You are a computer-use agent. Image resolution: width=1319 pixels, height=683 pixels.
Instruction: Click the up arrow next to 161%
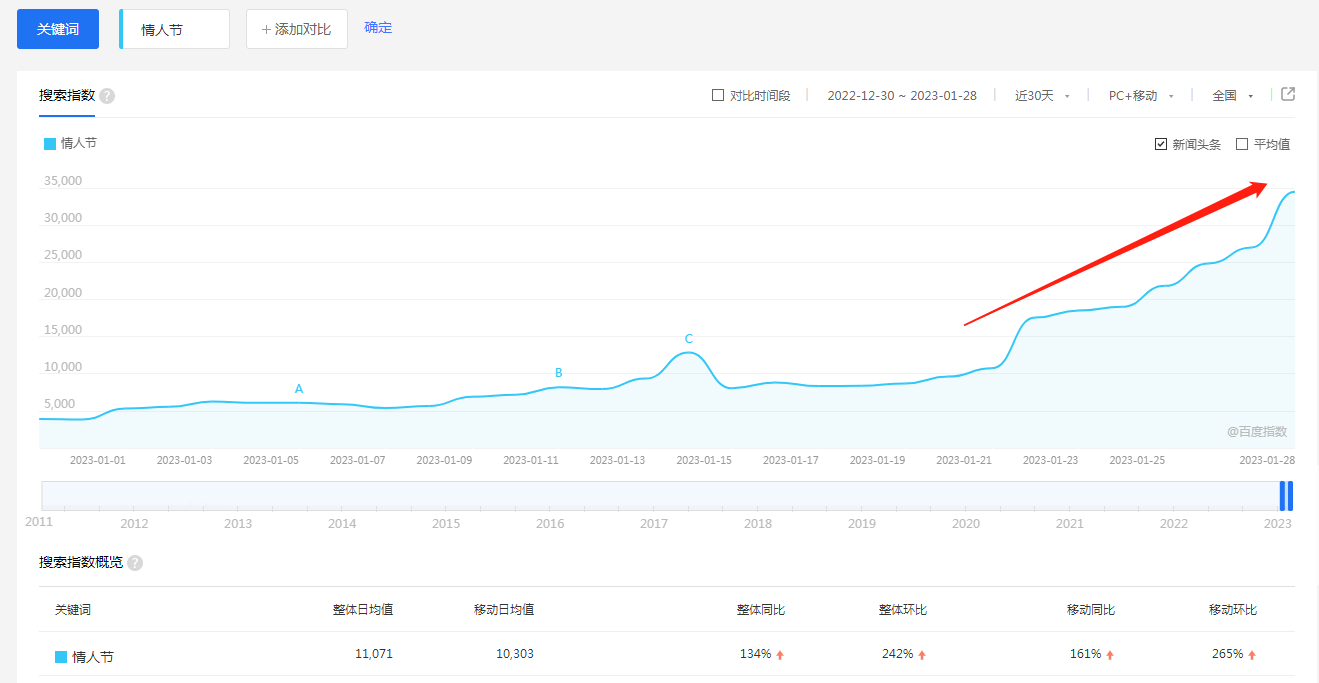click(1110, 655)
